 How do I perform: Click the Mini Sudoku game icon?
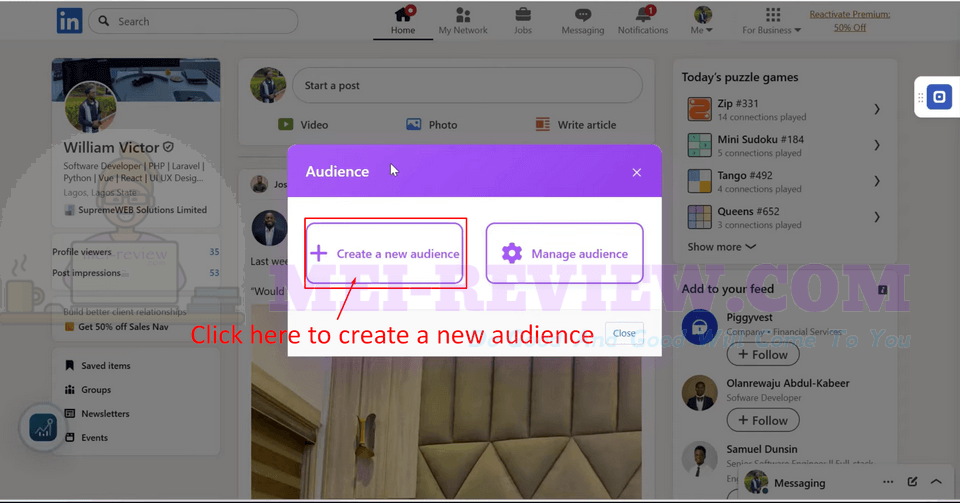699,146
